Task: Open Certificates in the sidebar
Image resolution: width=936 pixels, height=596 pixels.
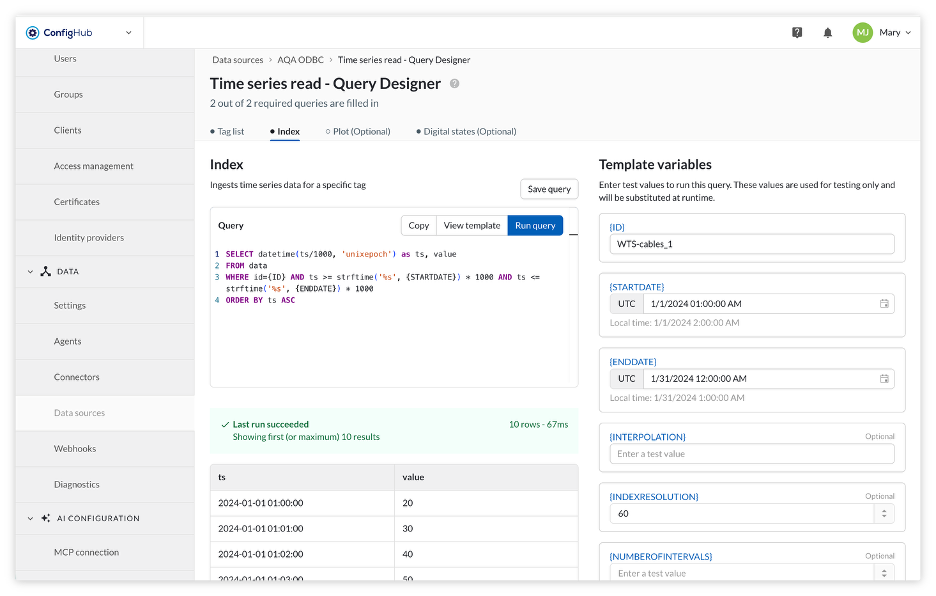Action: pos(105,202)
